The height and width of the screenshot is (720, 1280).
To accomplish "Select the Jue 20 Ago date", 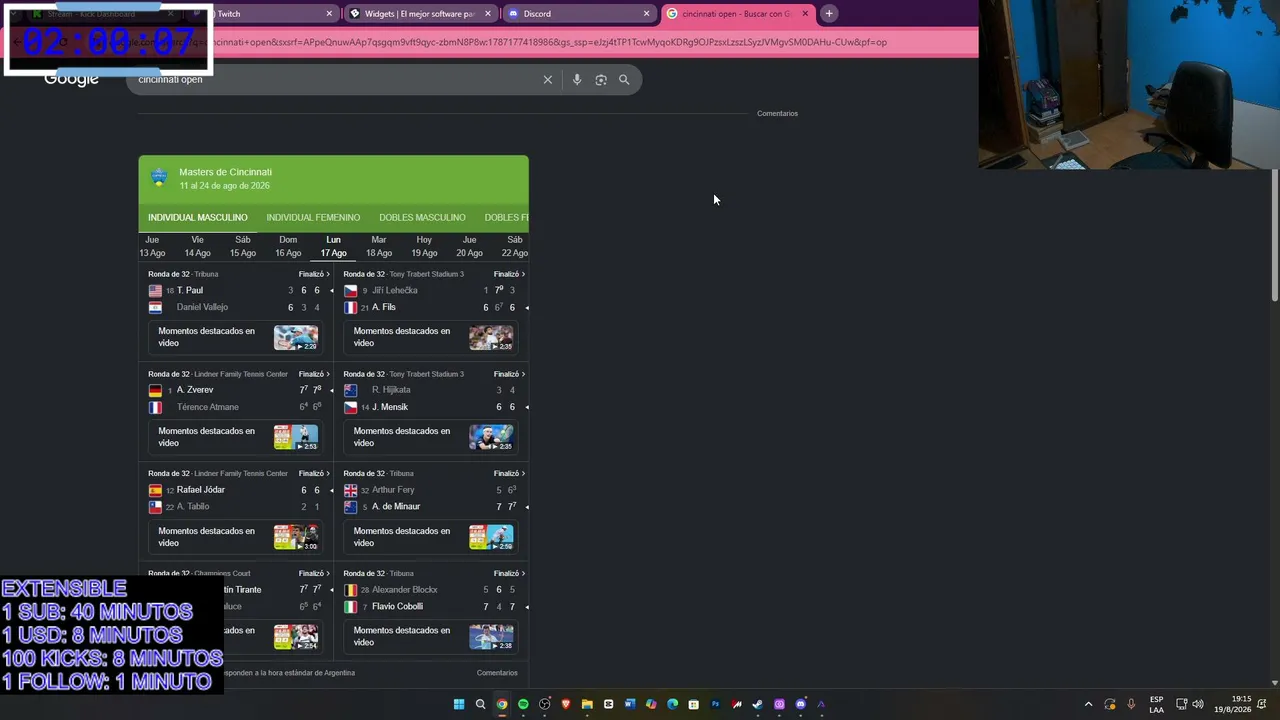I will tap(469, 246).
